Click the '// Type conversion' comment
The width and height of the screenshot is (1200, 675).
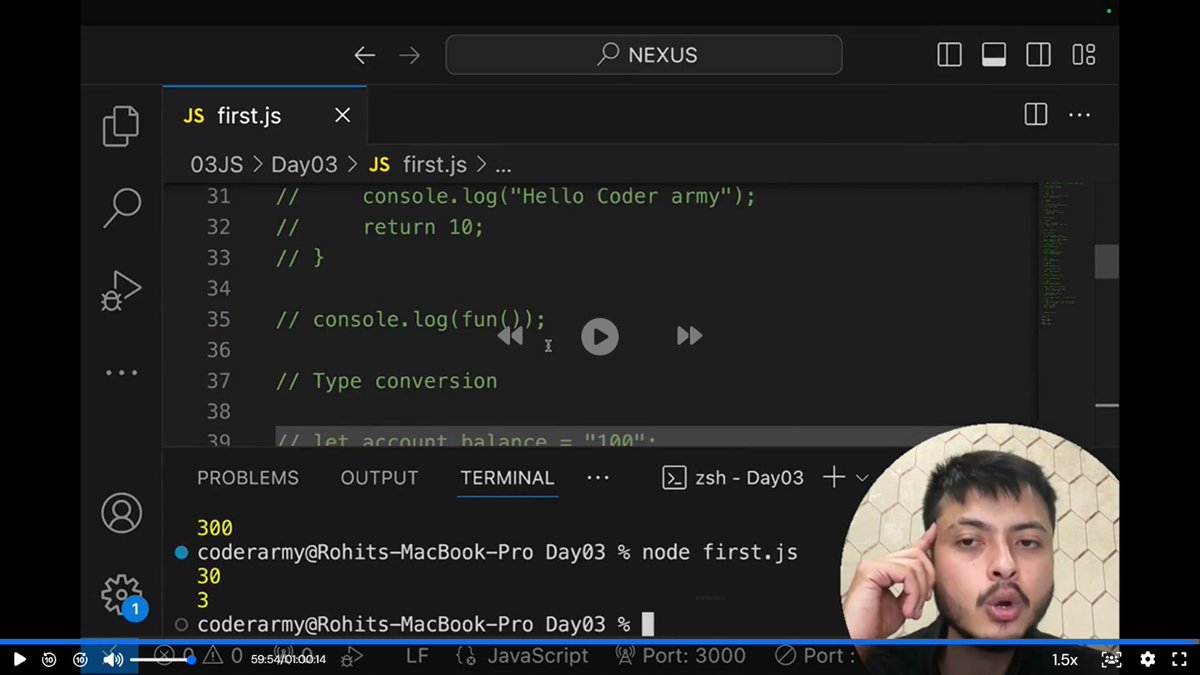pos(387,381)
